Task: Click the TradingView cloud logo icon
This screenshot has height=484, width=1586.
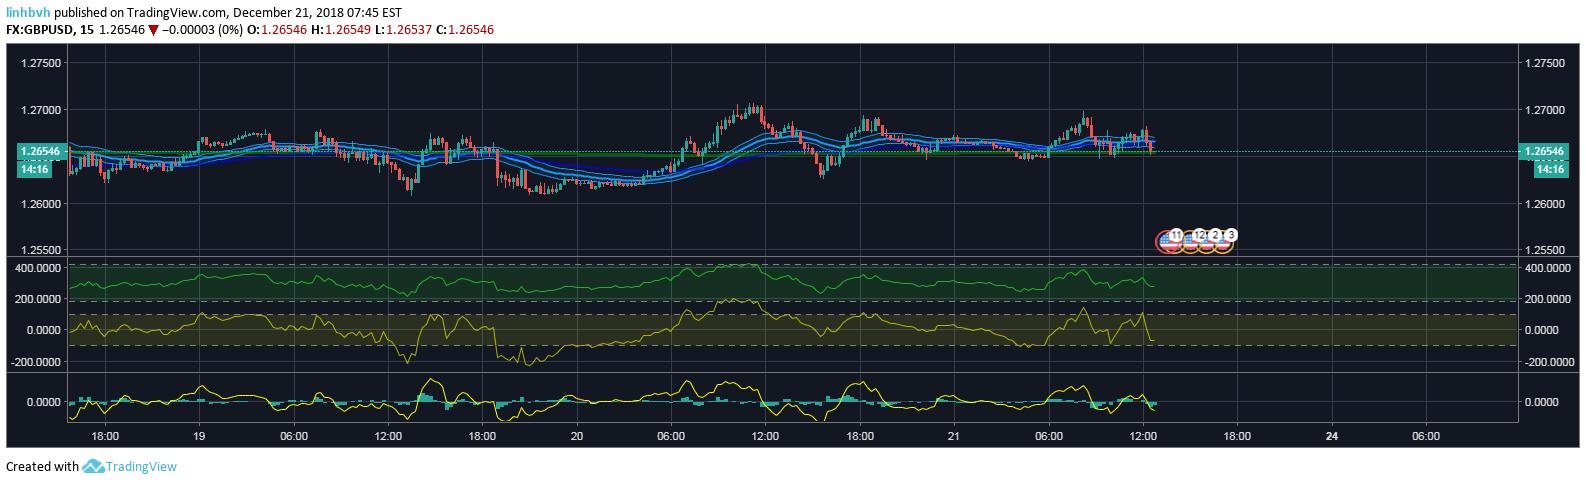Action: [x=93, y=466]
